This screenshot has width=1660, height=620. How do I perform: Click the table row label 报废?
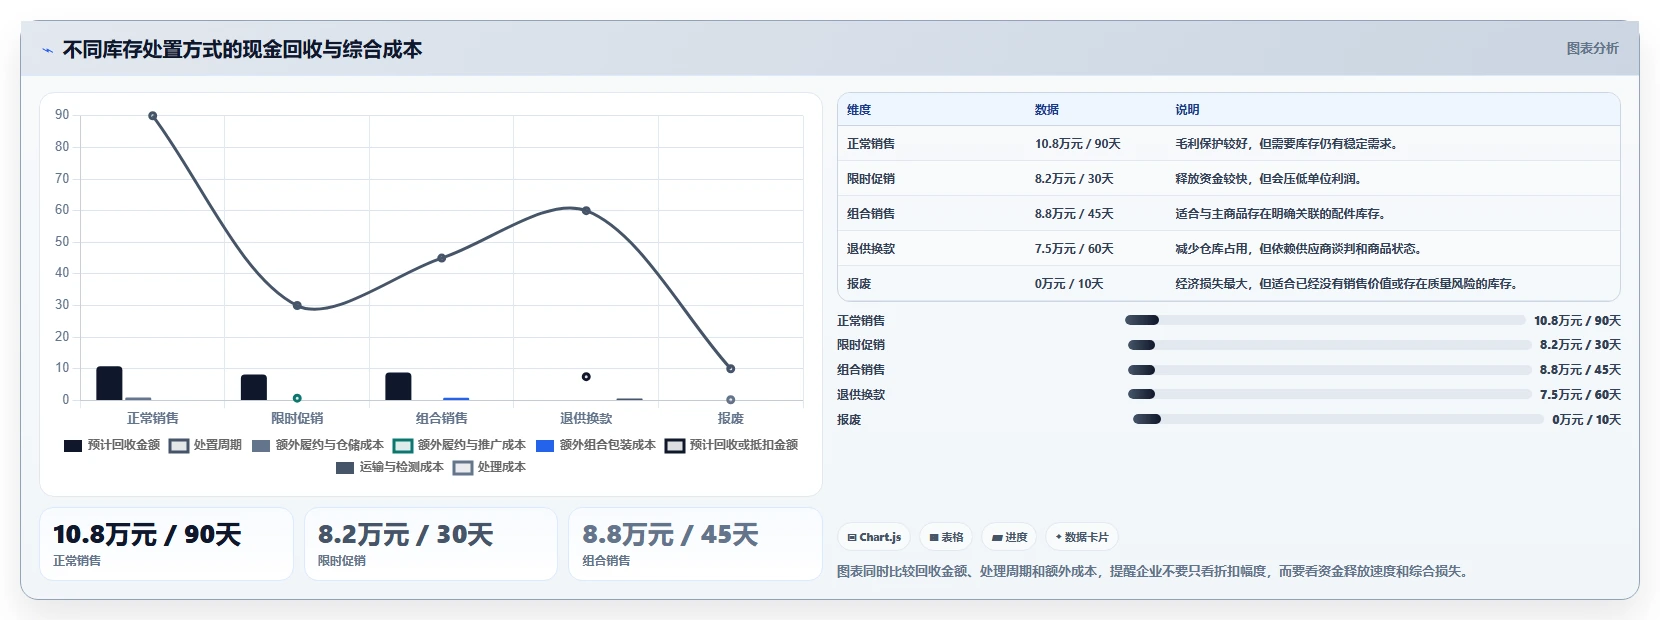tap(859, 284)
